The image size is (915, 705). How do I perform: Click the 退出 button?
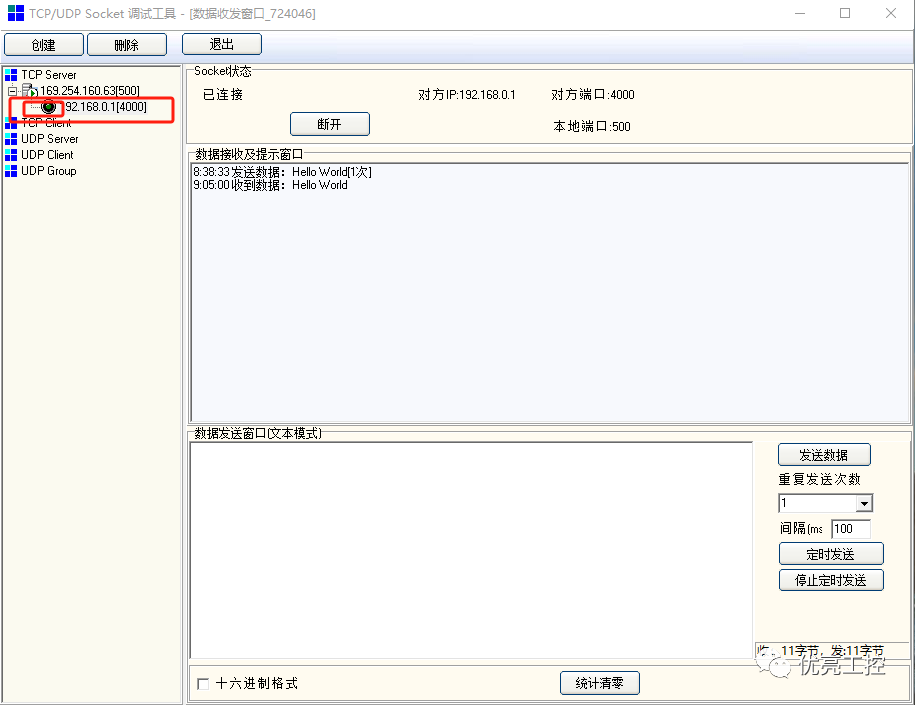[222, 44]
